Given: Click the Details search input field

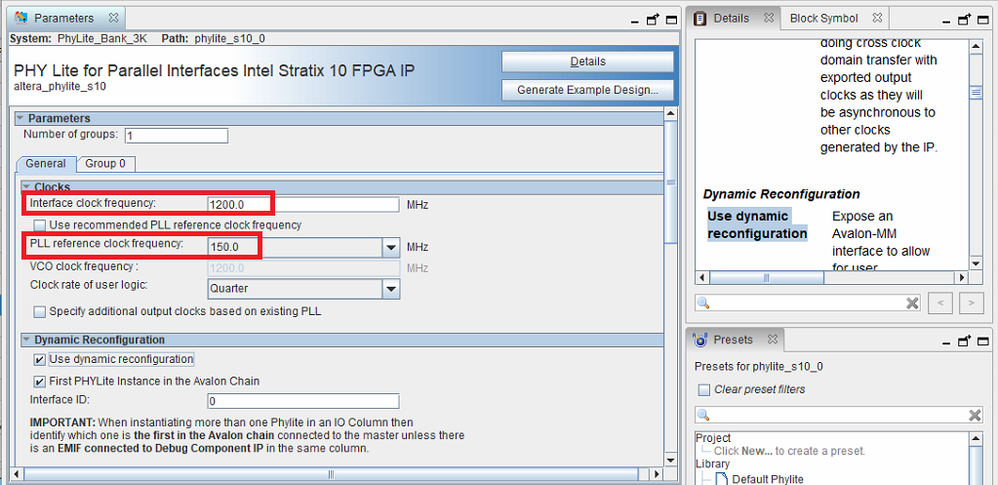Looking at the screenshot, I should [808, 303].
